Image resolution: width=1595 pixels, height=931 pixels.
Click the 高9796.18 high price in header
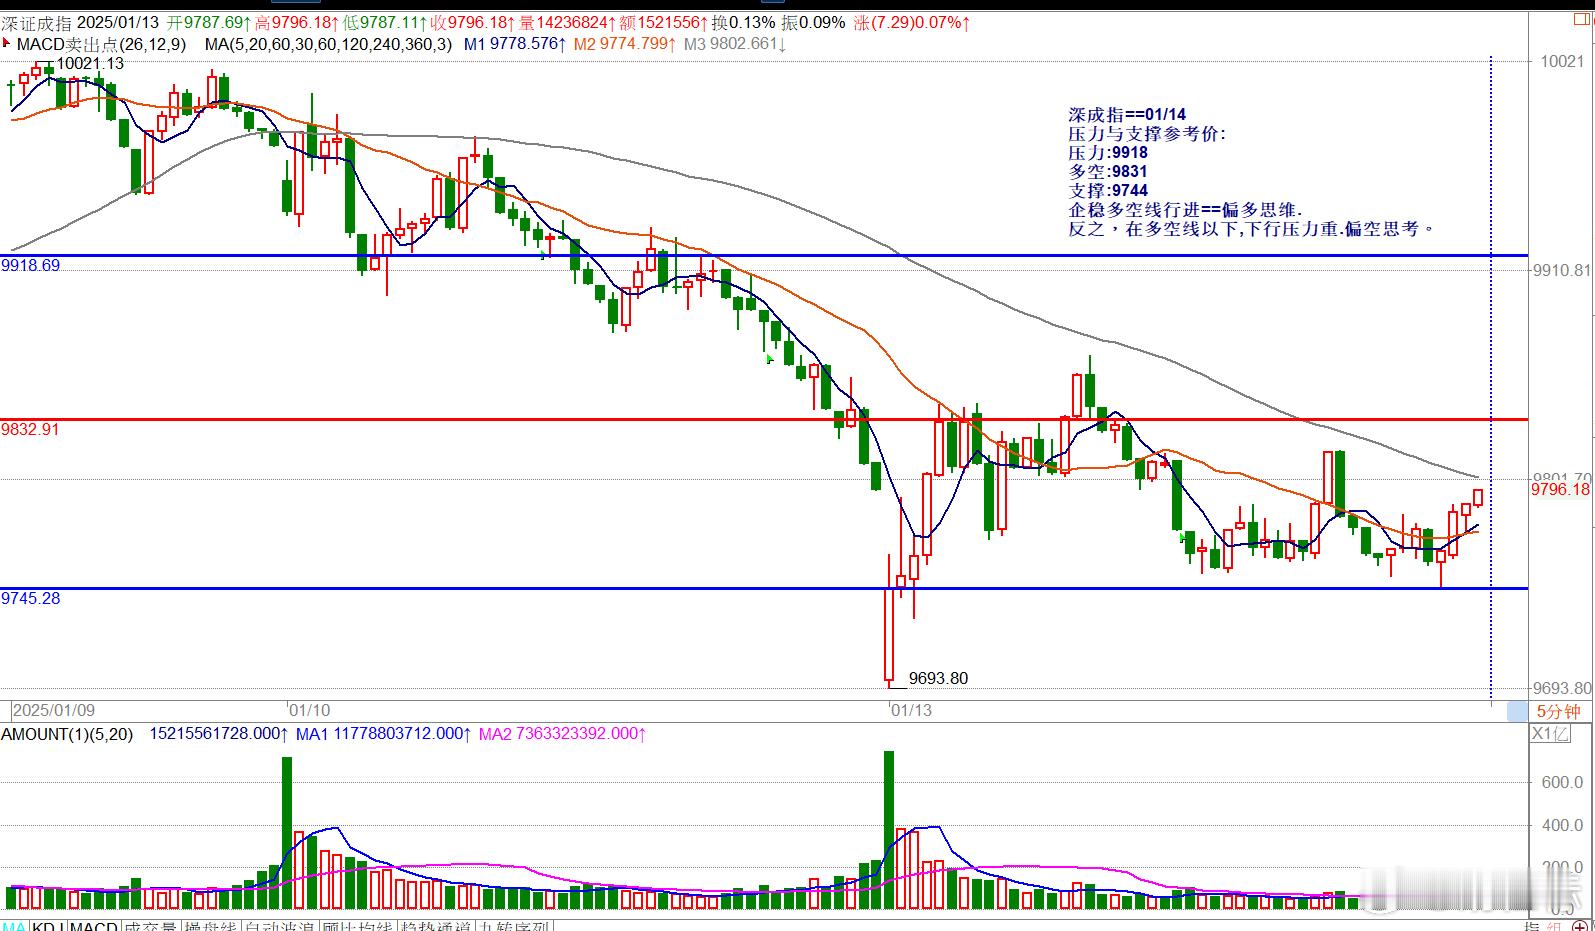pos(296,22)
